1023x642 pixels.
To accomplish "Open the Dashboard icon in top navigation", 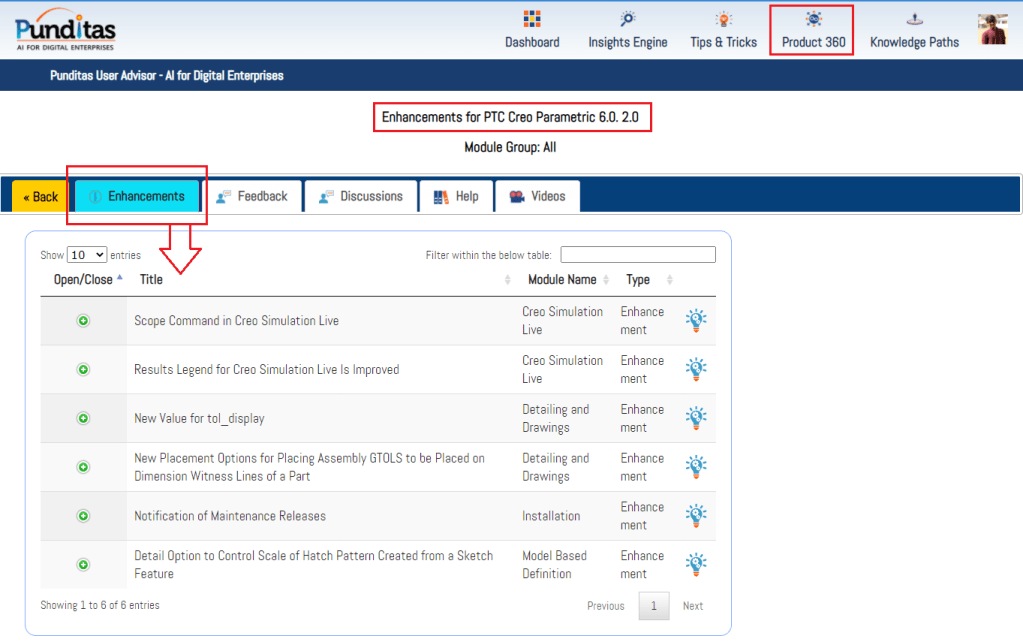I will pyautogui.click(x=532, y=19).
